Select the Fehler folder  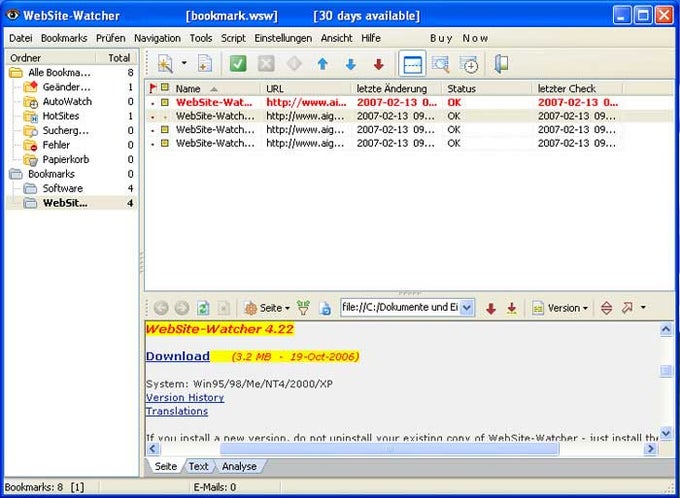tap(56, 145)
